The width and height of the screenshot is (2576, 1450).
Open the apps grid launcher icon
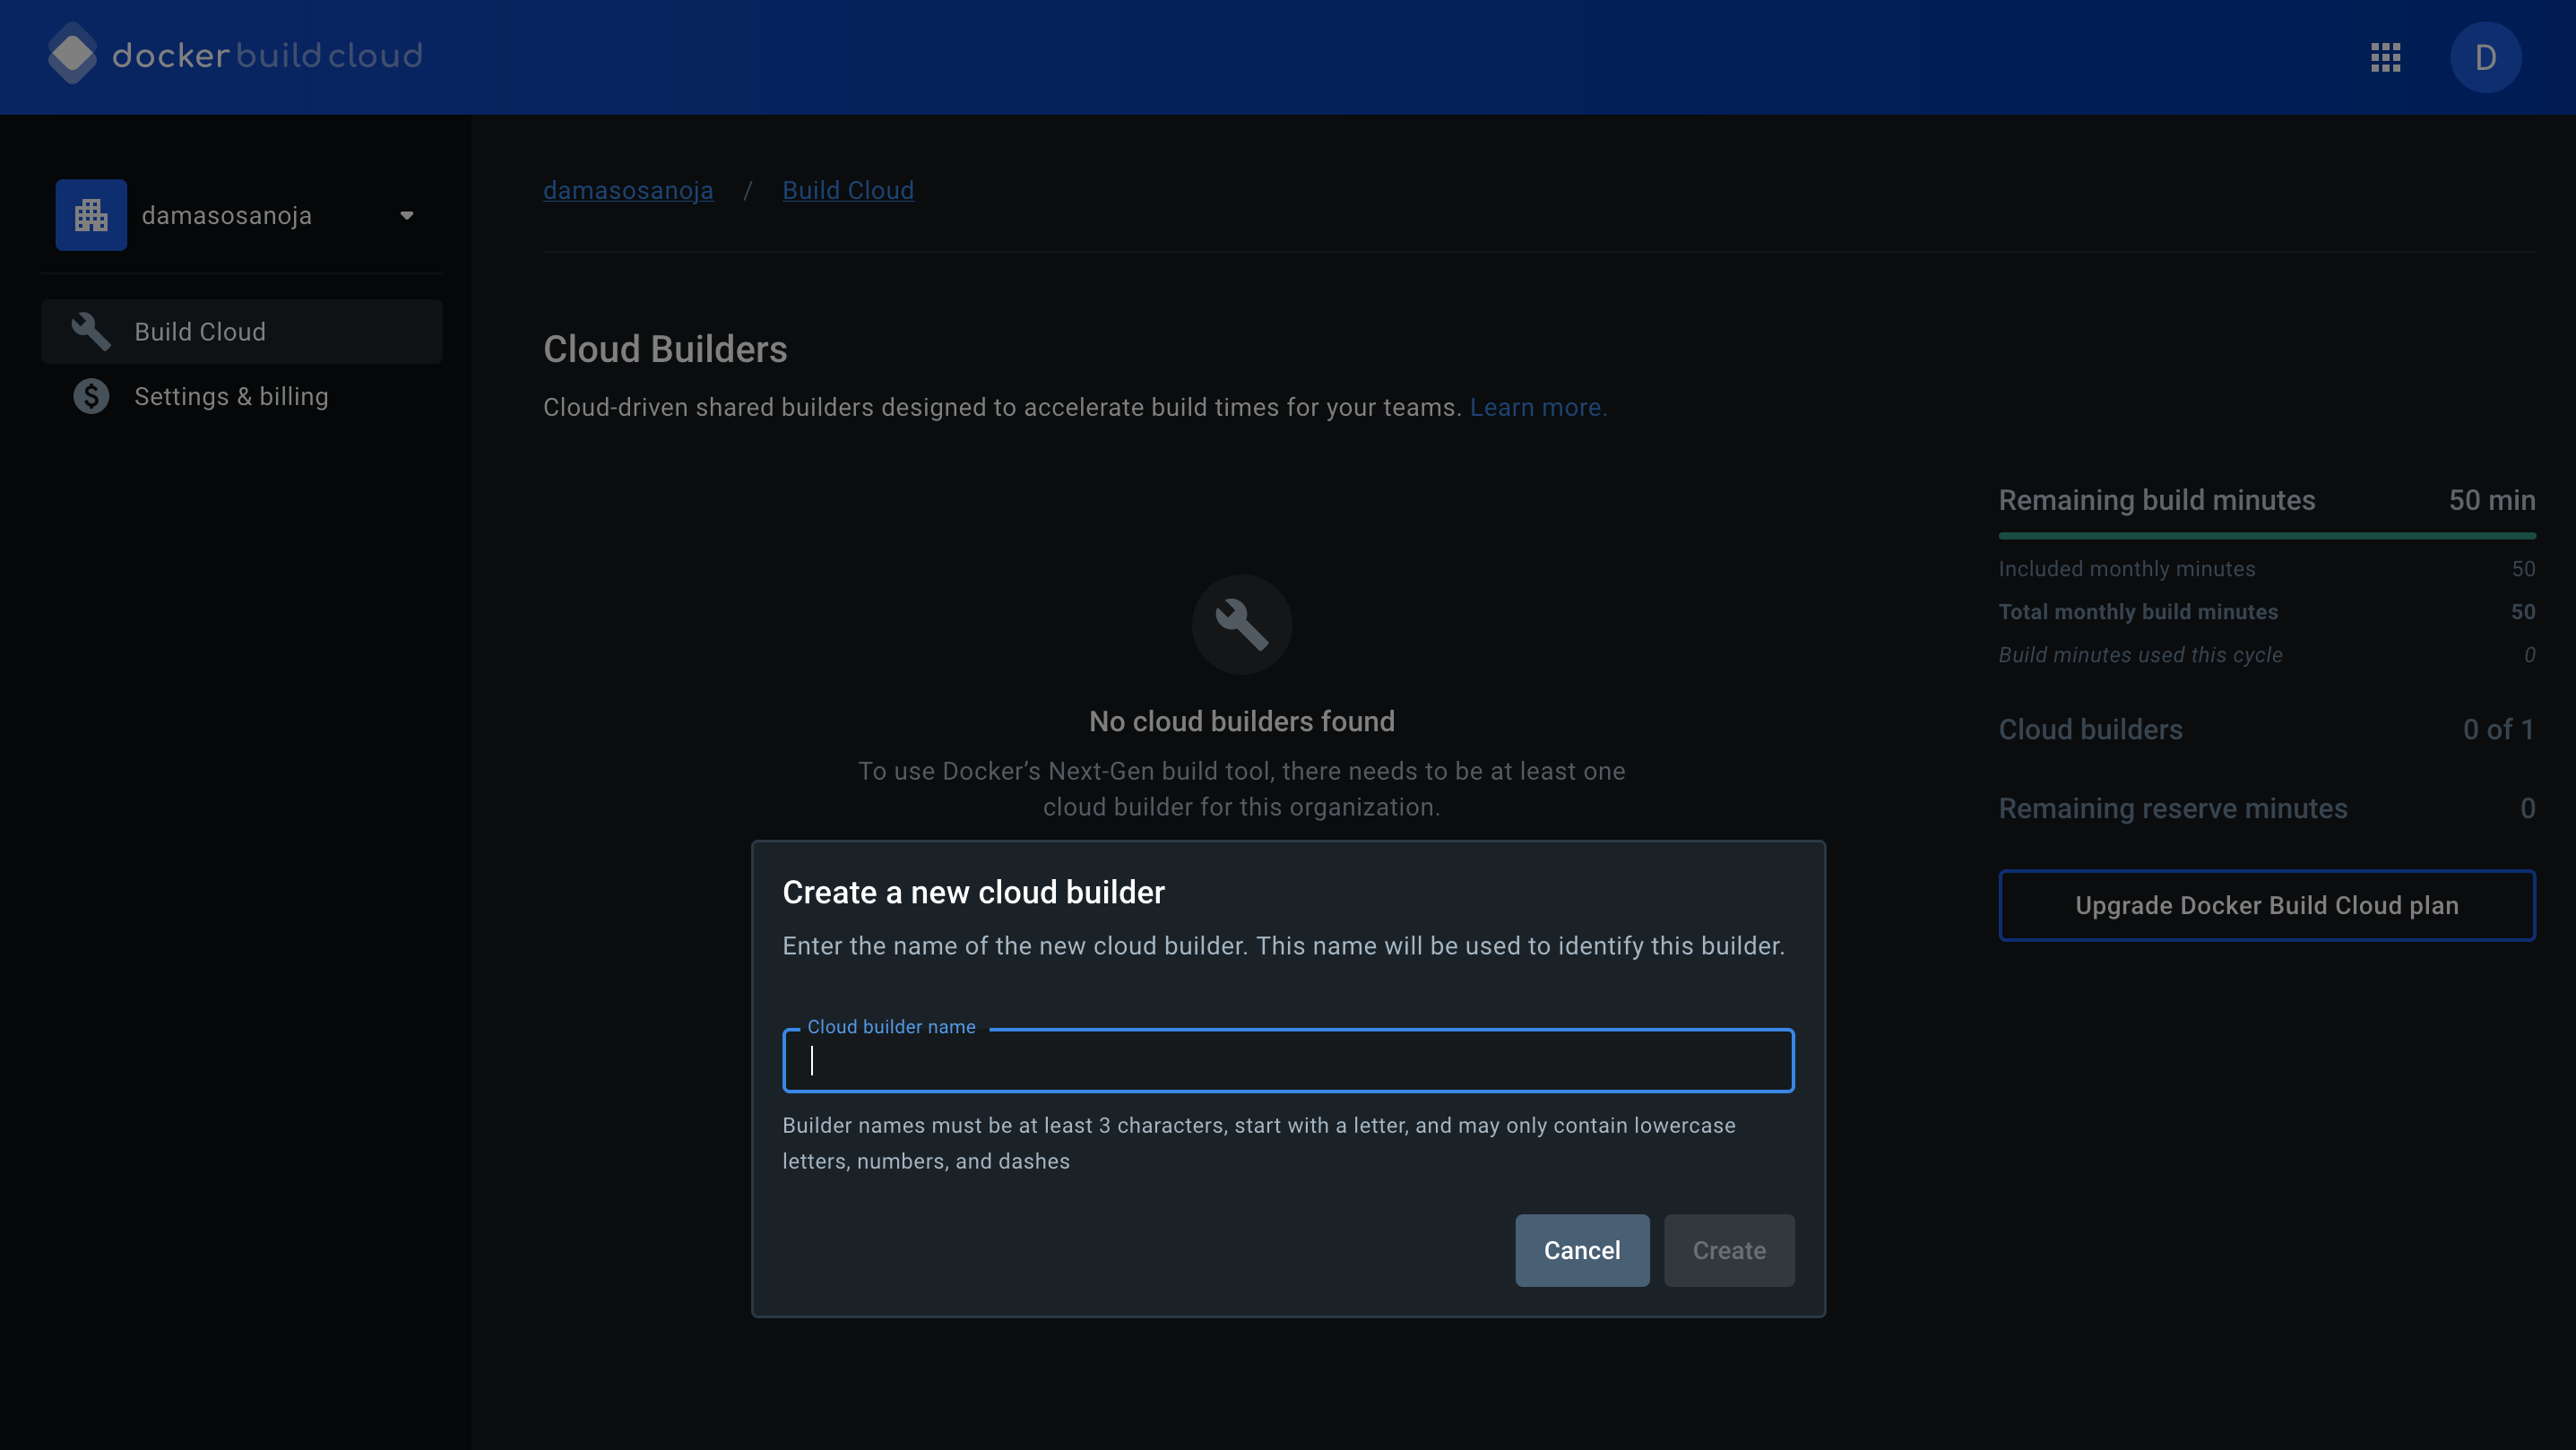[x=2385, y=57]
